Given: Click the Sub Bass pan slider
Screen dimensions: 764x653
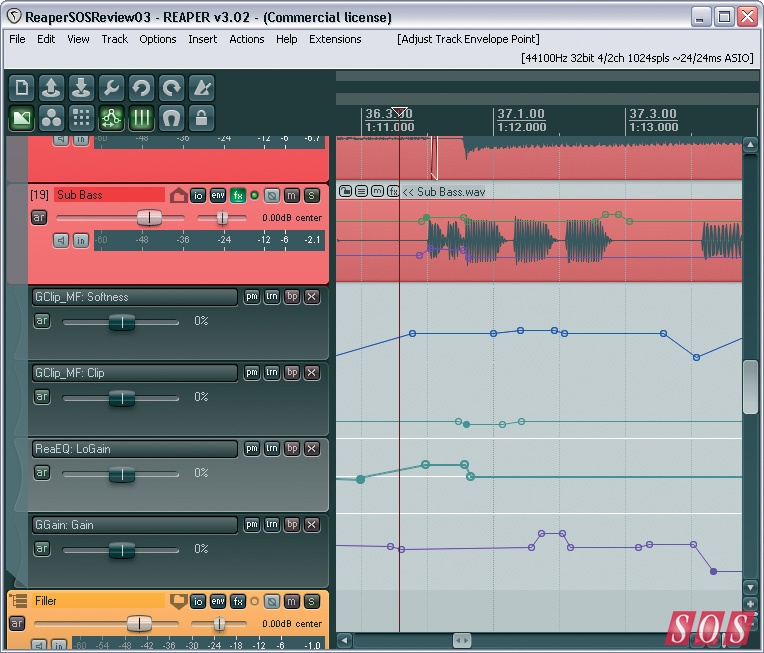Looking at the screenshot, I should (x=222, y=218).
